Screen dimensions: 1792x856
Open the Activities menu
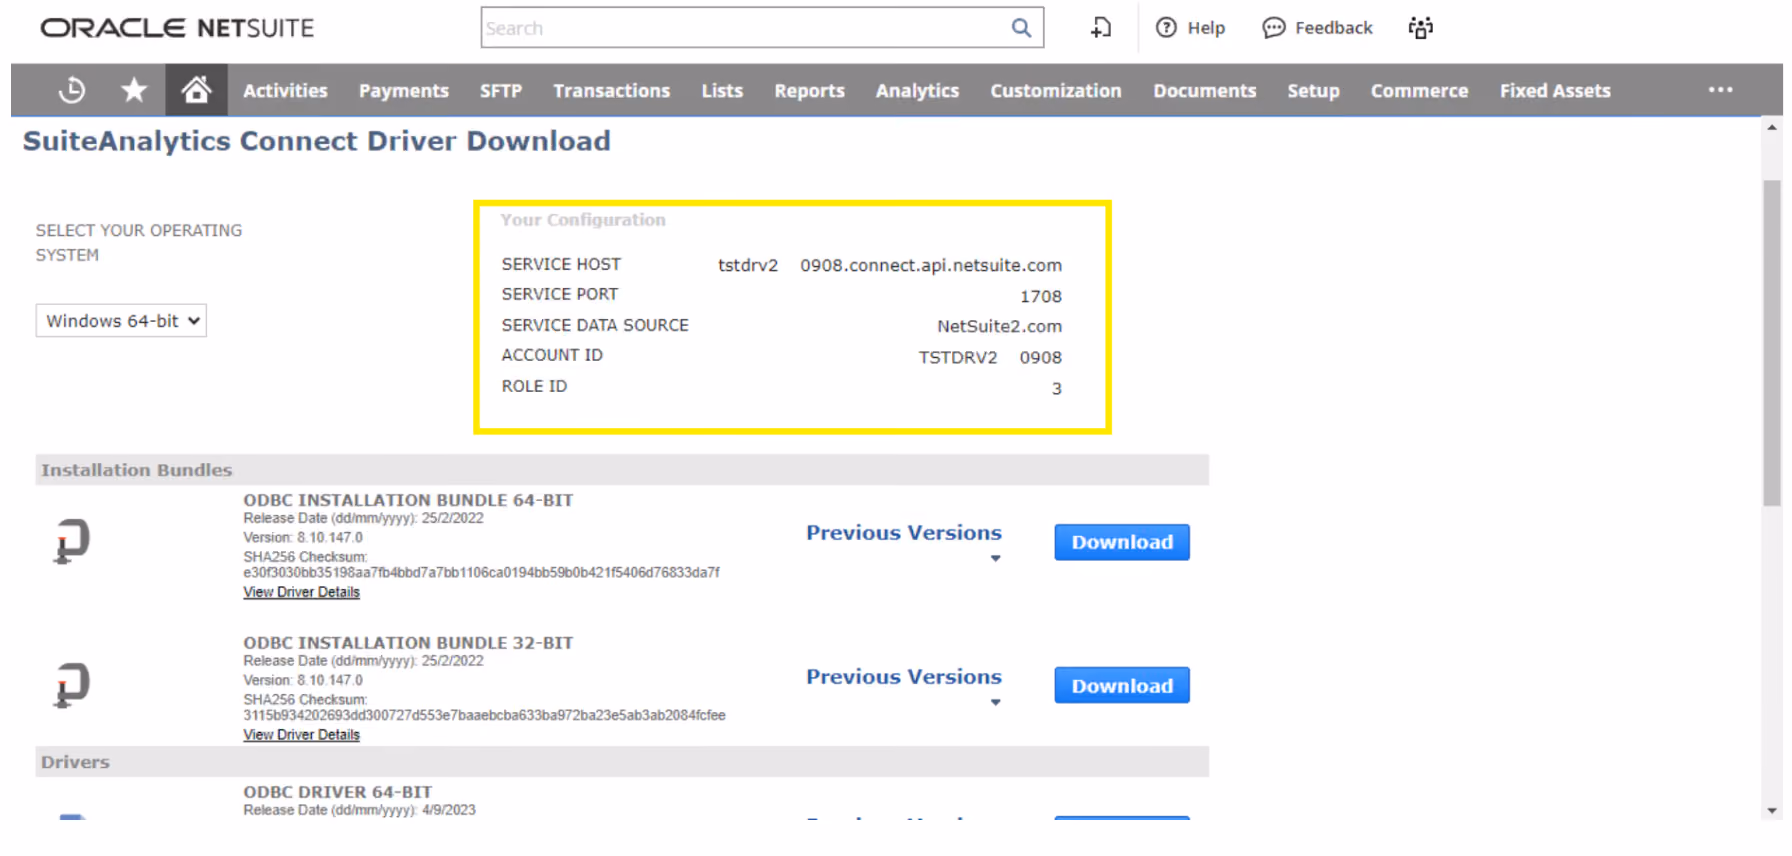point(285,91)
